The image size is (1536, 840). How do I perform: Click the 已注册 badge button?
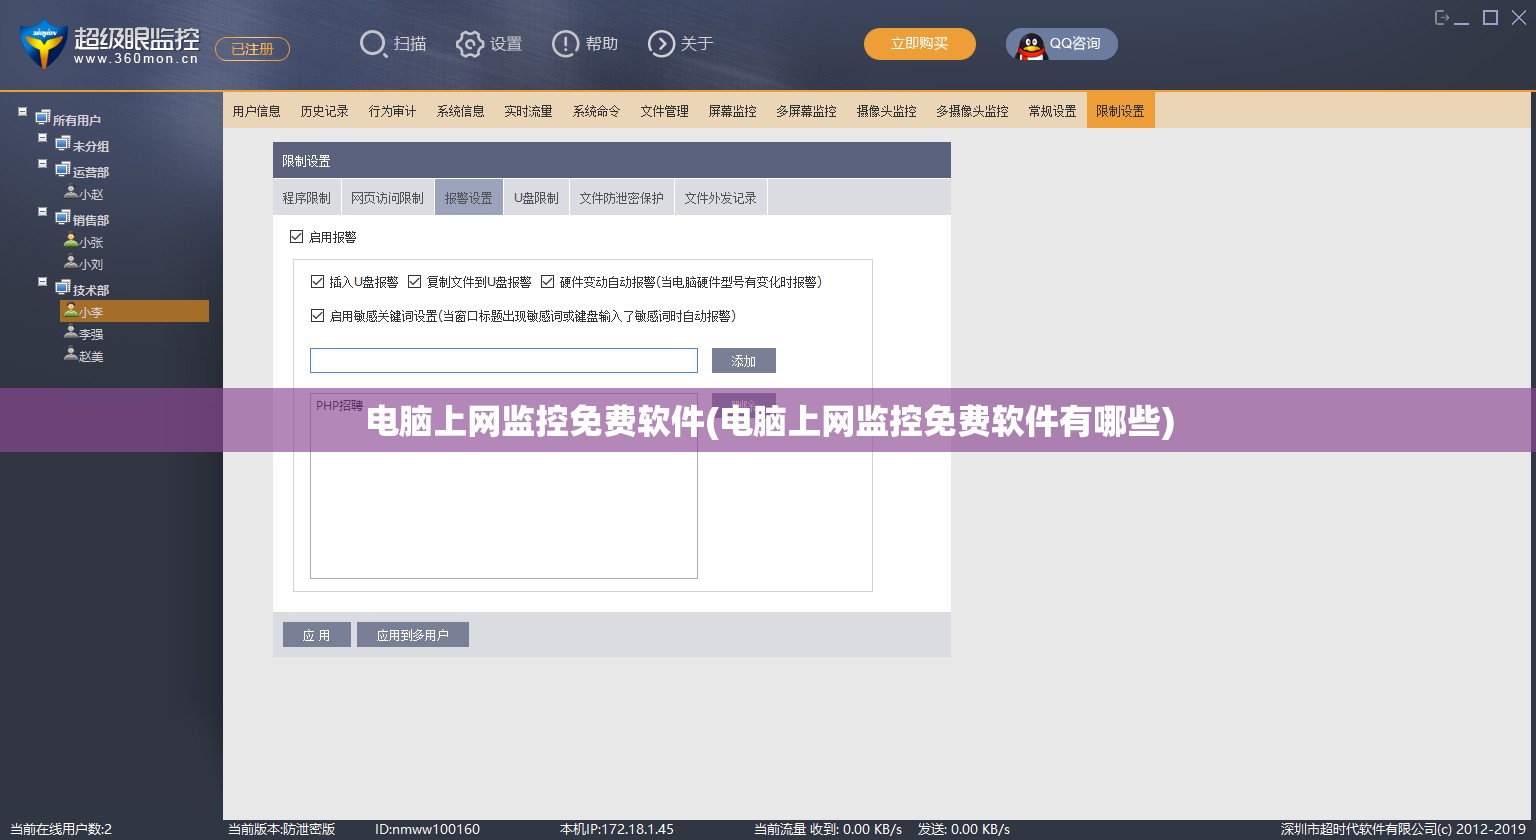[252, 48]
